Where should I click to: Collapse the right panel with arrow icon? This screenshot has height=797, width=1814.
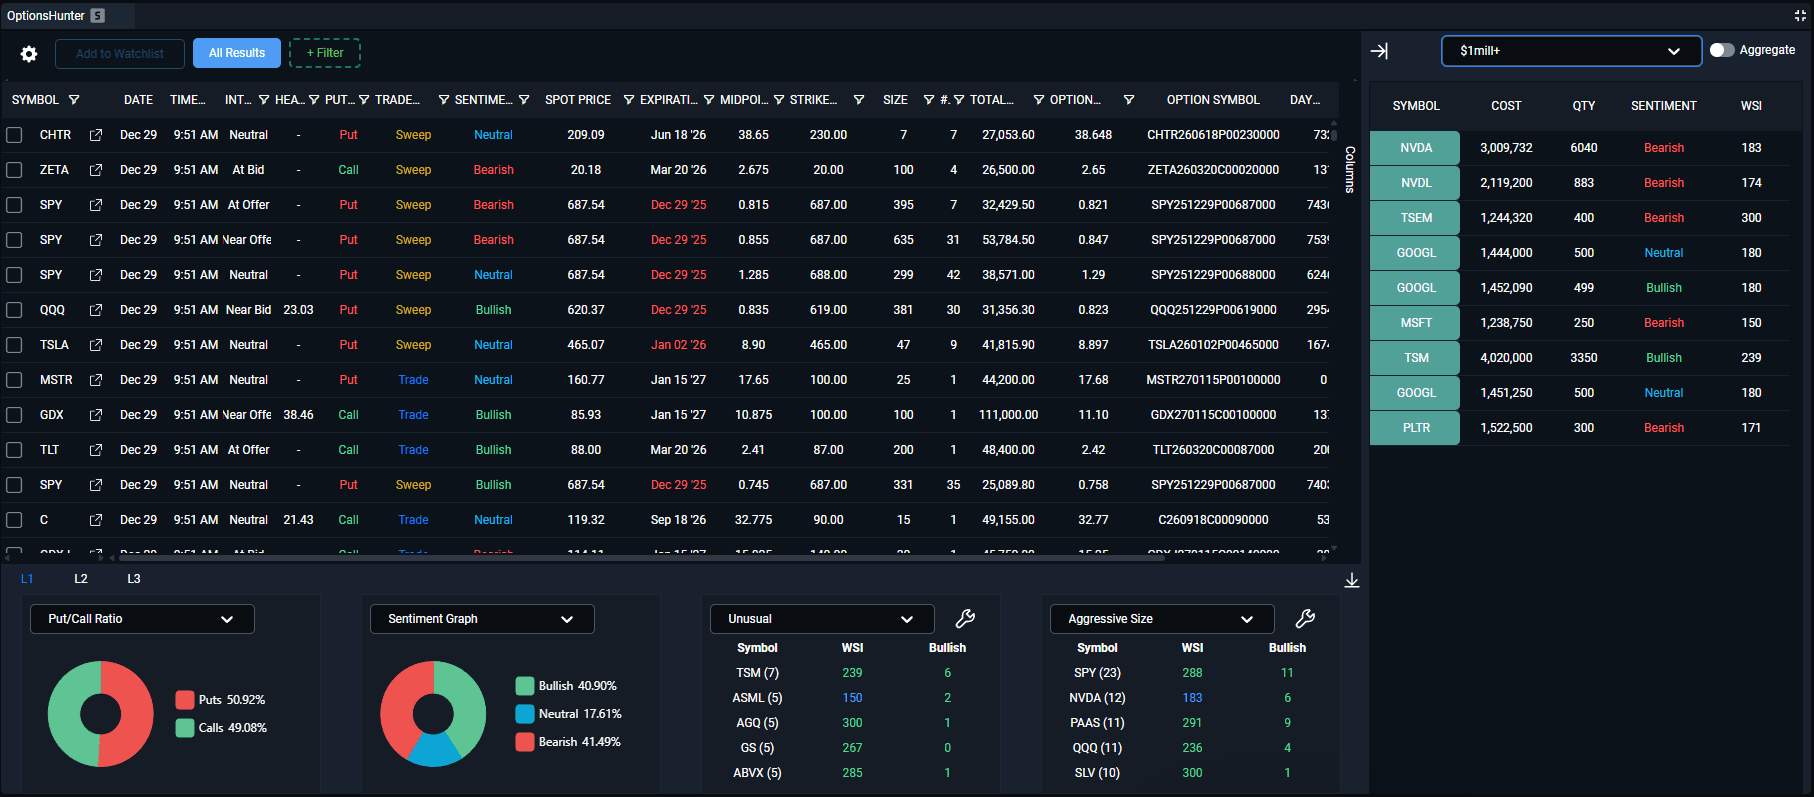coord(1379,51)
